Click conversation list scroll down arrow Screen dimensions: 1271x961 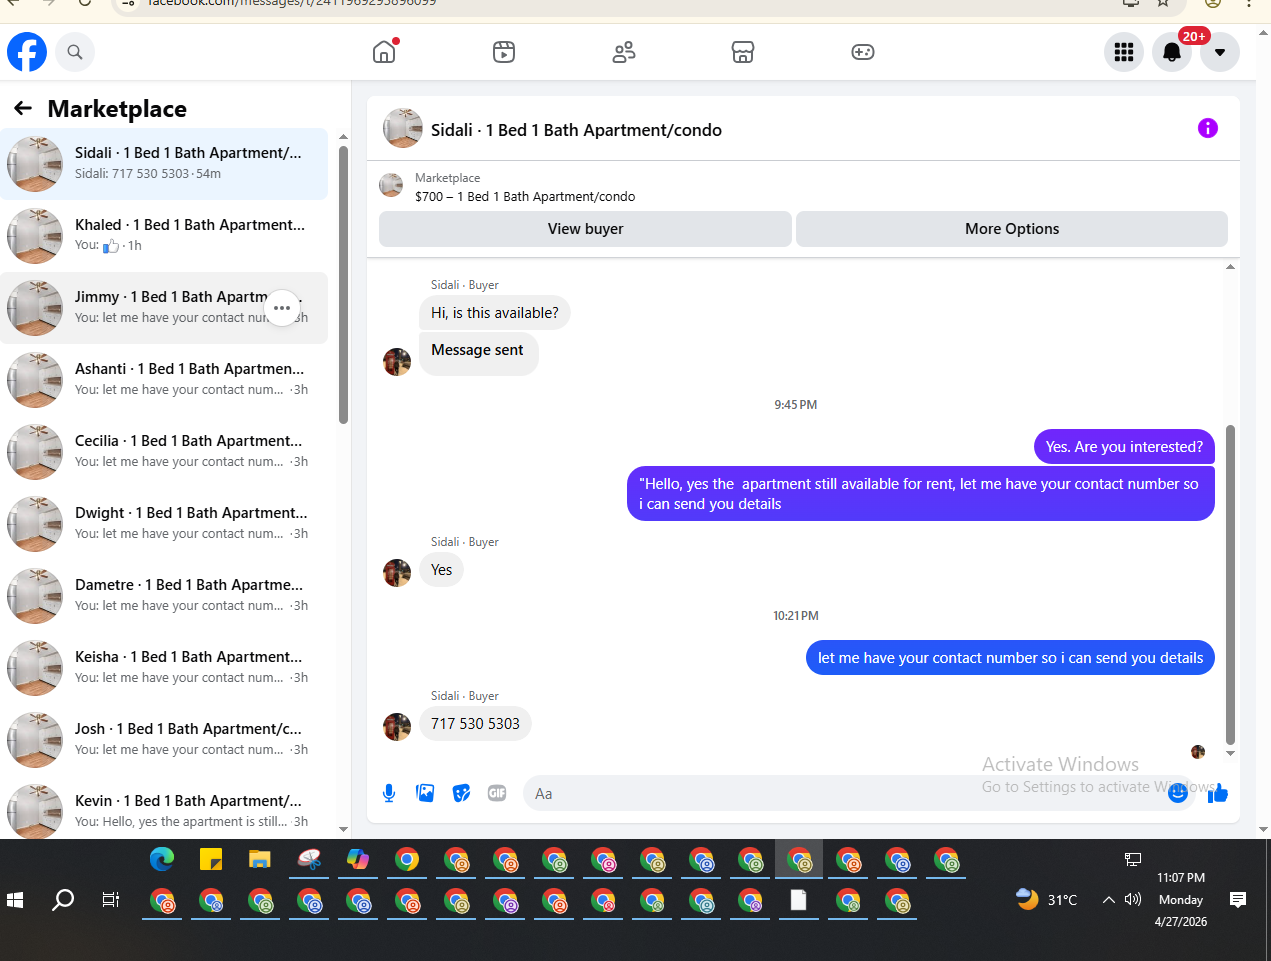pos(343,829)
